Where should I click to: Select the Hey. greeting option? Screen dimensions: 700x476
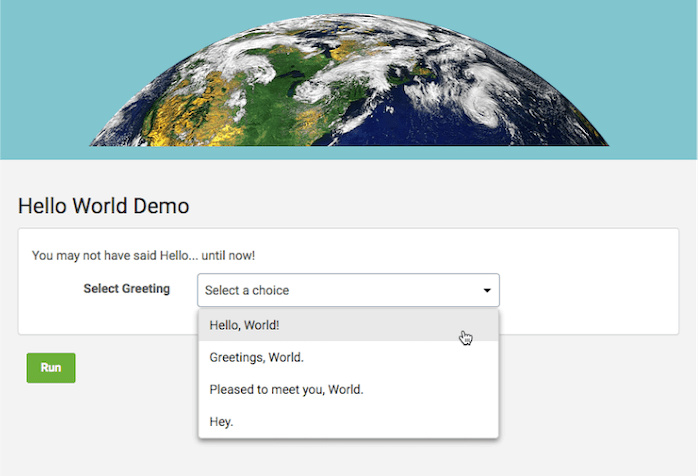[x=348, y=422]
